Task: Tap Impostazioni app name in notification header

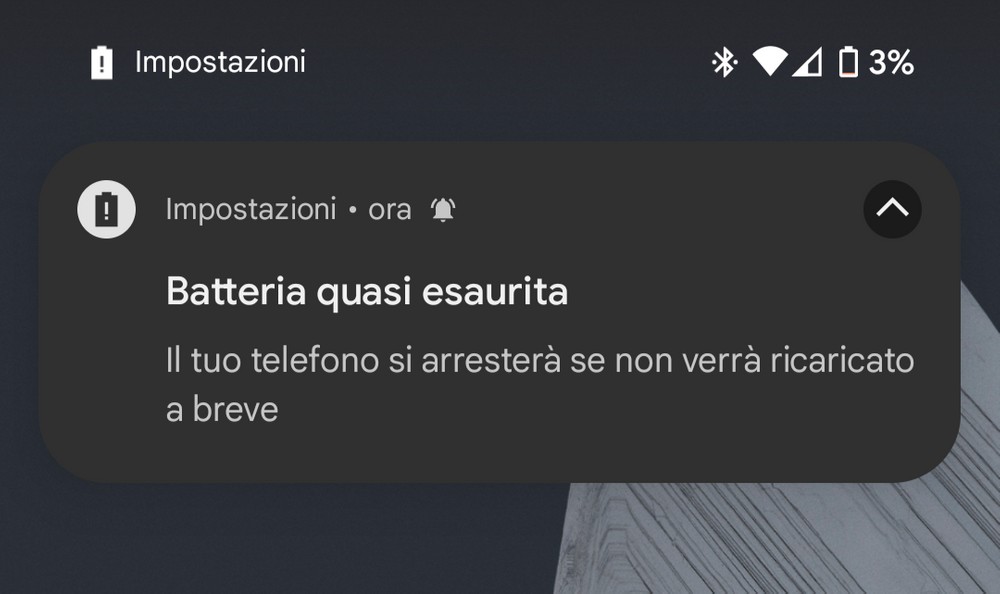Action: [x=251, y=209]
